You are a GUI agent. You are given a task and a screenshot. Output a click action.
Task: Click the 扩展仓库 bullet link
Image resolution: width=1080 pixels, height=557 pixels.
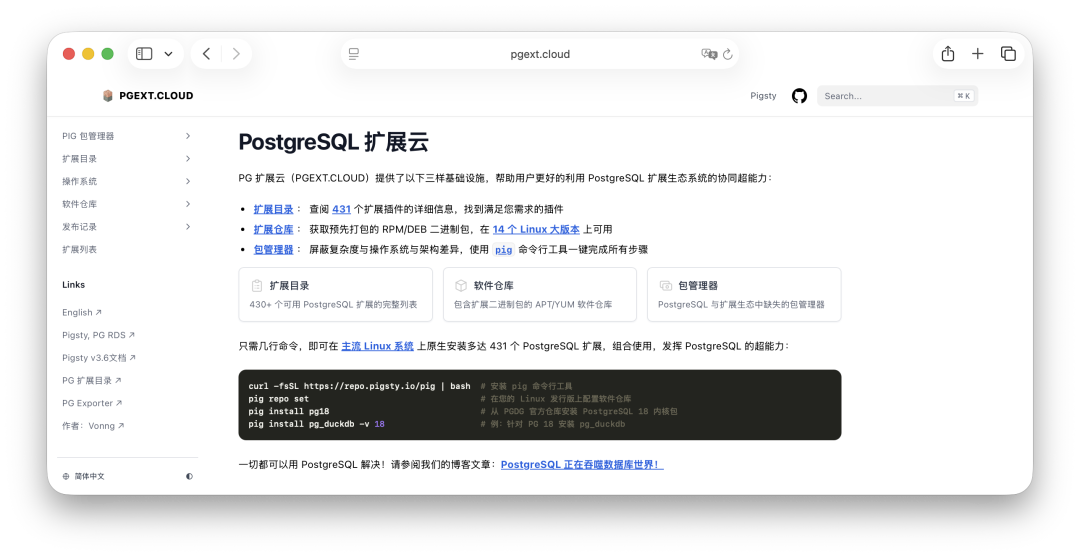click(273, 229)
